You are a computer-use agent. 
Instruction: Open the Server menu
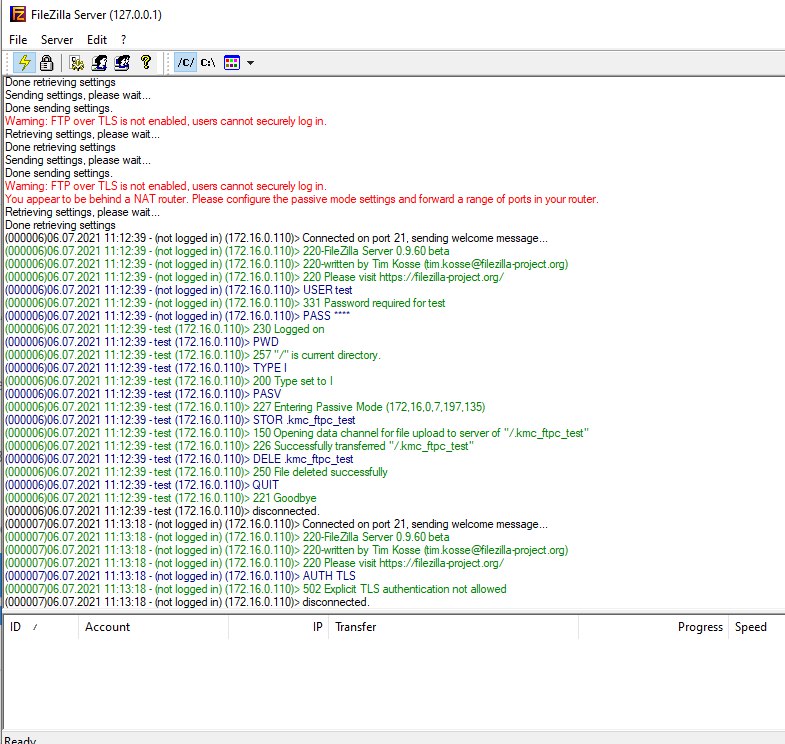tap(57, 40)
